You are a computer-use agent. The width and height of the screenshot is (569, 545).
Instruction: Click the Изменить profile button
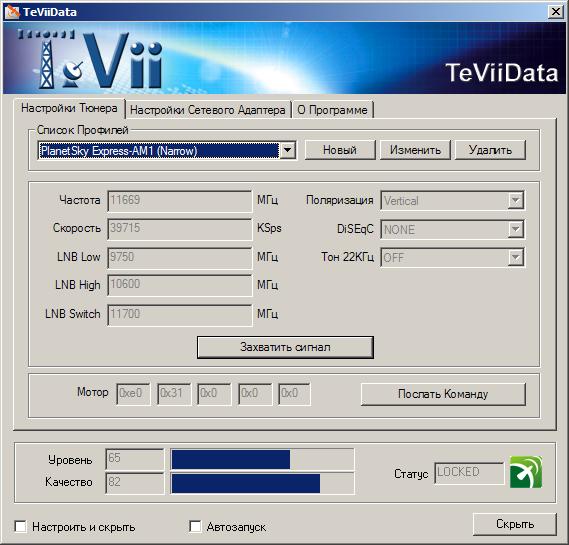pos(415,150)
